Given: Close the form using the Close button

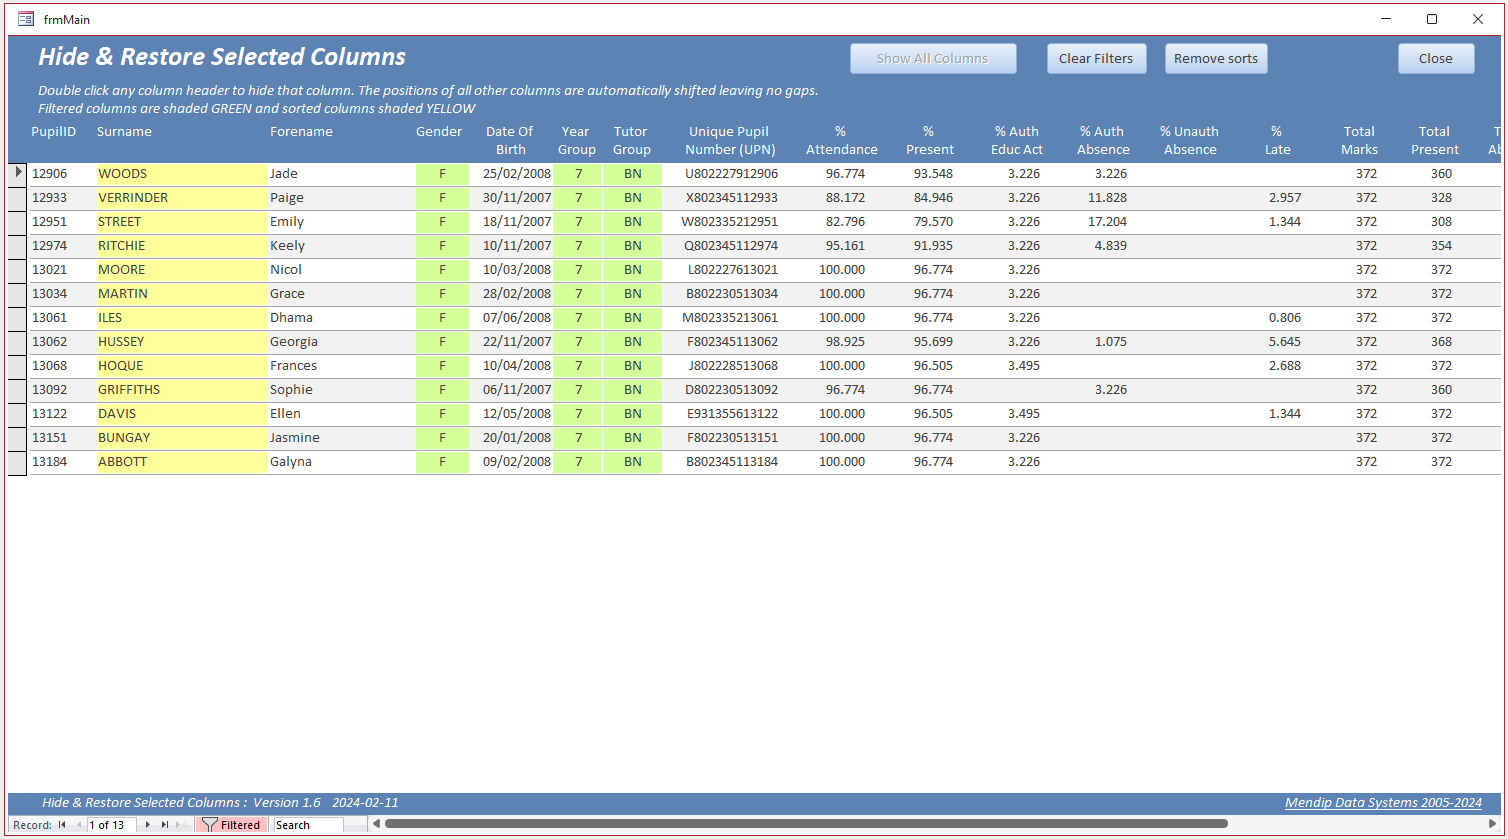Looking at the screenshot, I should (x=1436, y=59).
